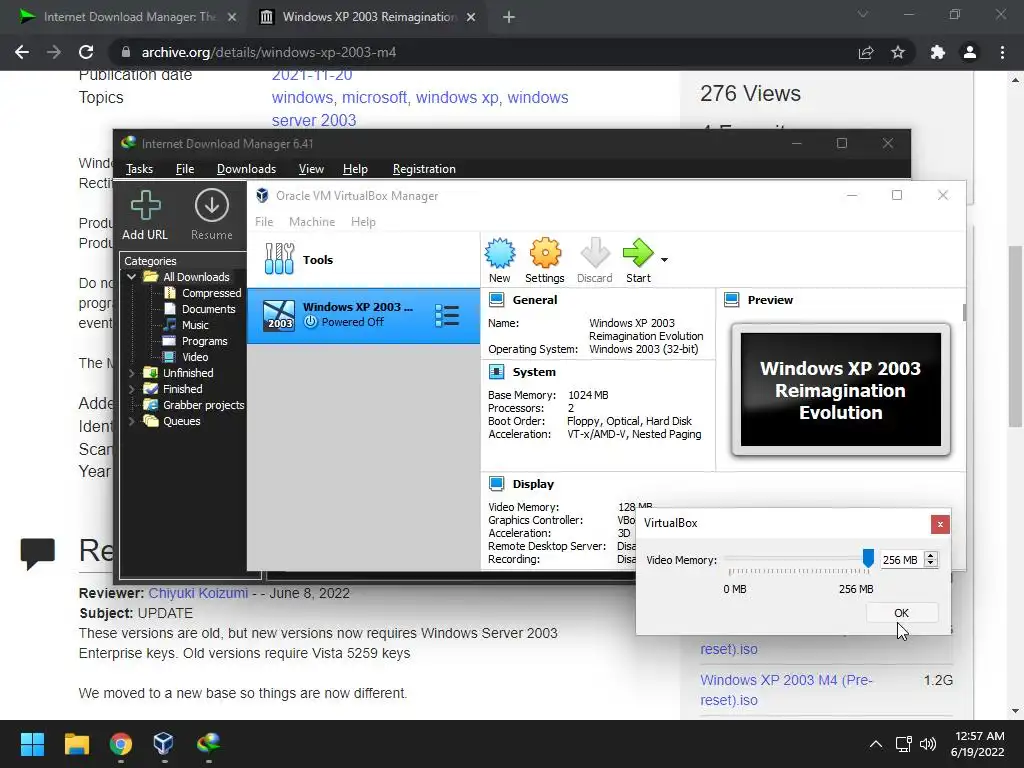
Task: Open Help menu in Internet Download Manager
Action: 355,169
